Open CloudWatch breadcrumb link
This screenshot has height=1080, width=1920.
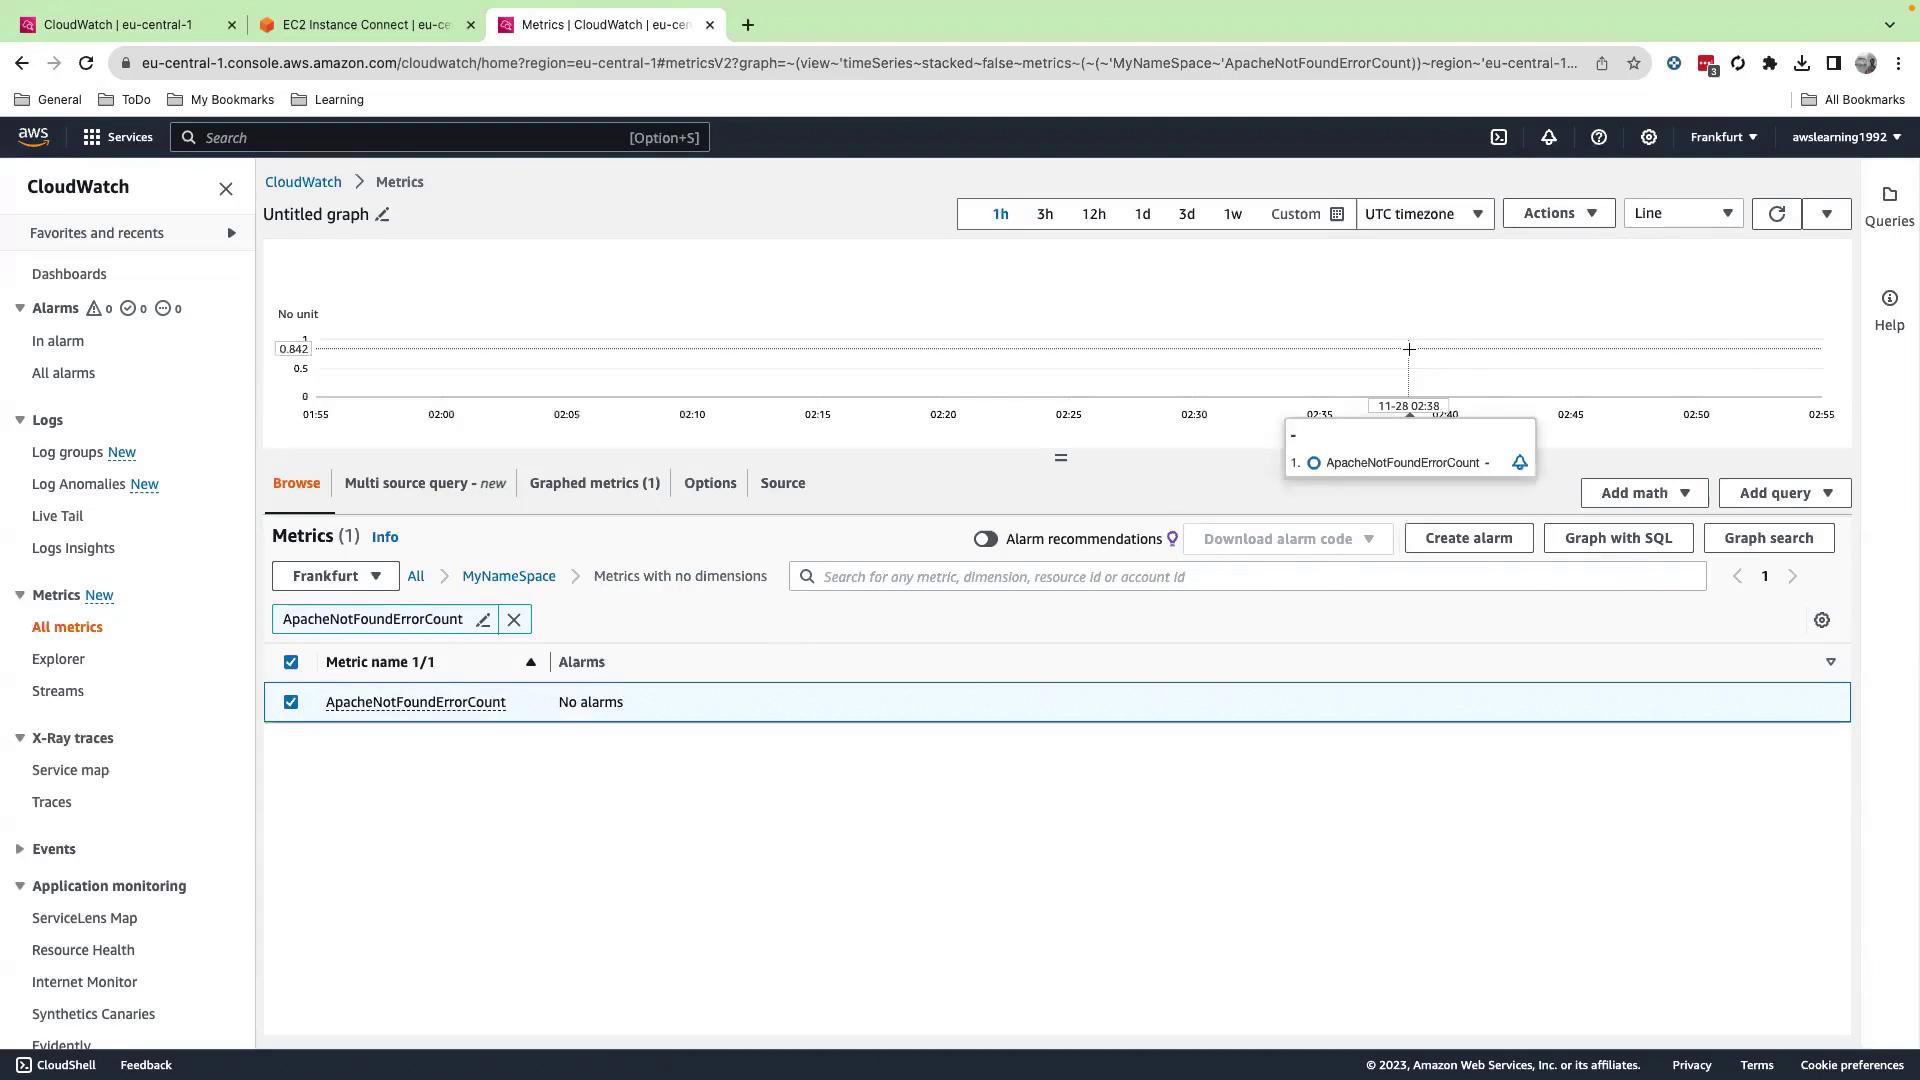click(303, 182)
